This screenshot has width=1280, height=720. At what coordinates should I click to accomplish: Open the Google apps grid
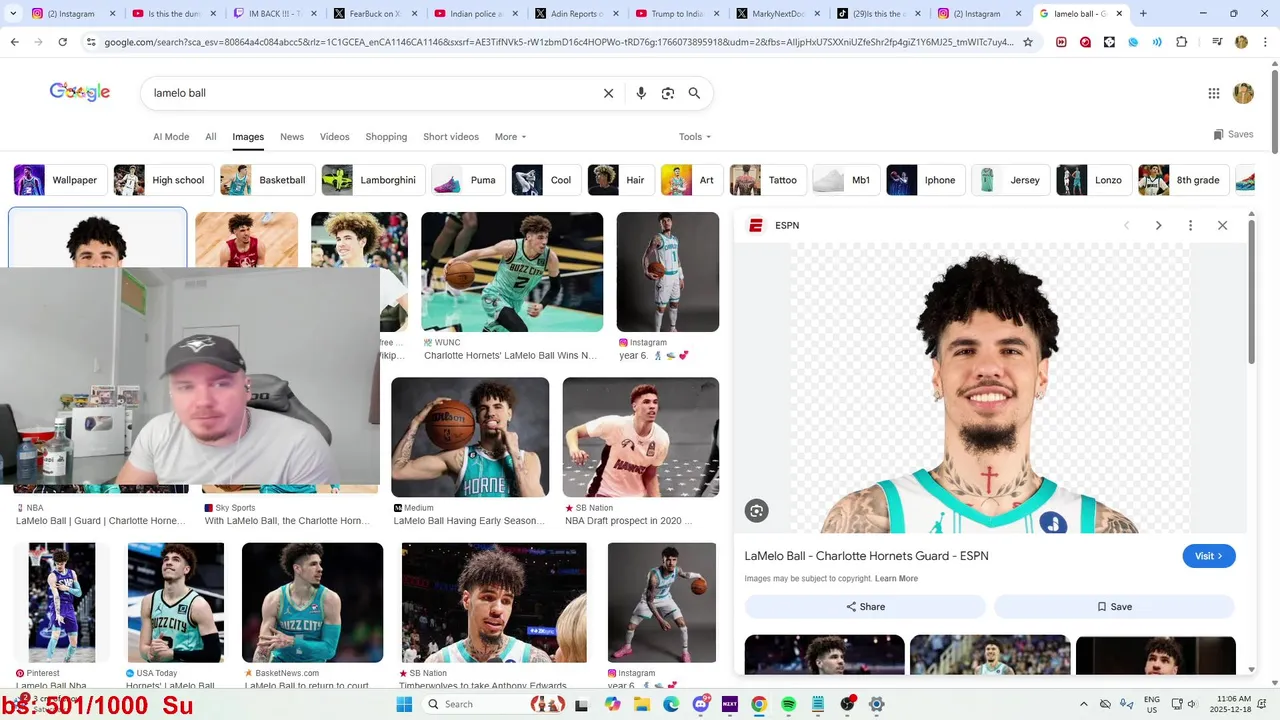click(1214, 93)
